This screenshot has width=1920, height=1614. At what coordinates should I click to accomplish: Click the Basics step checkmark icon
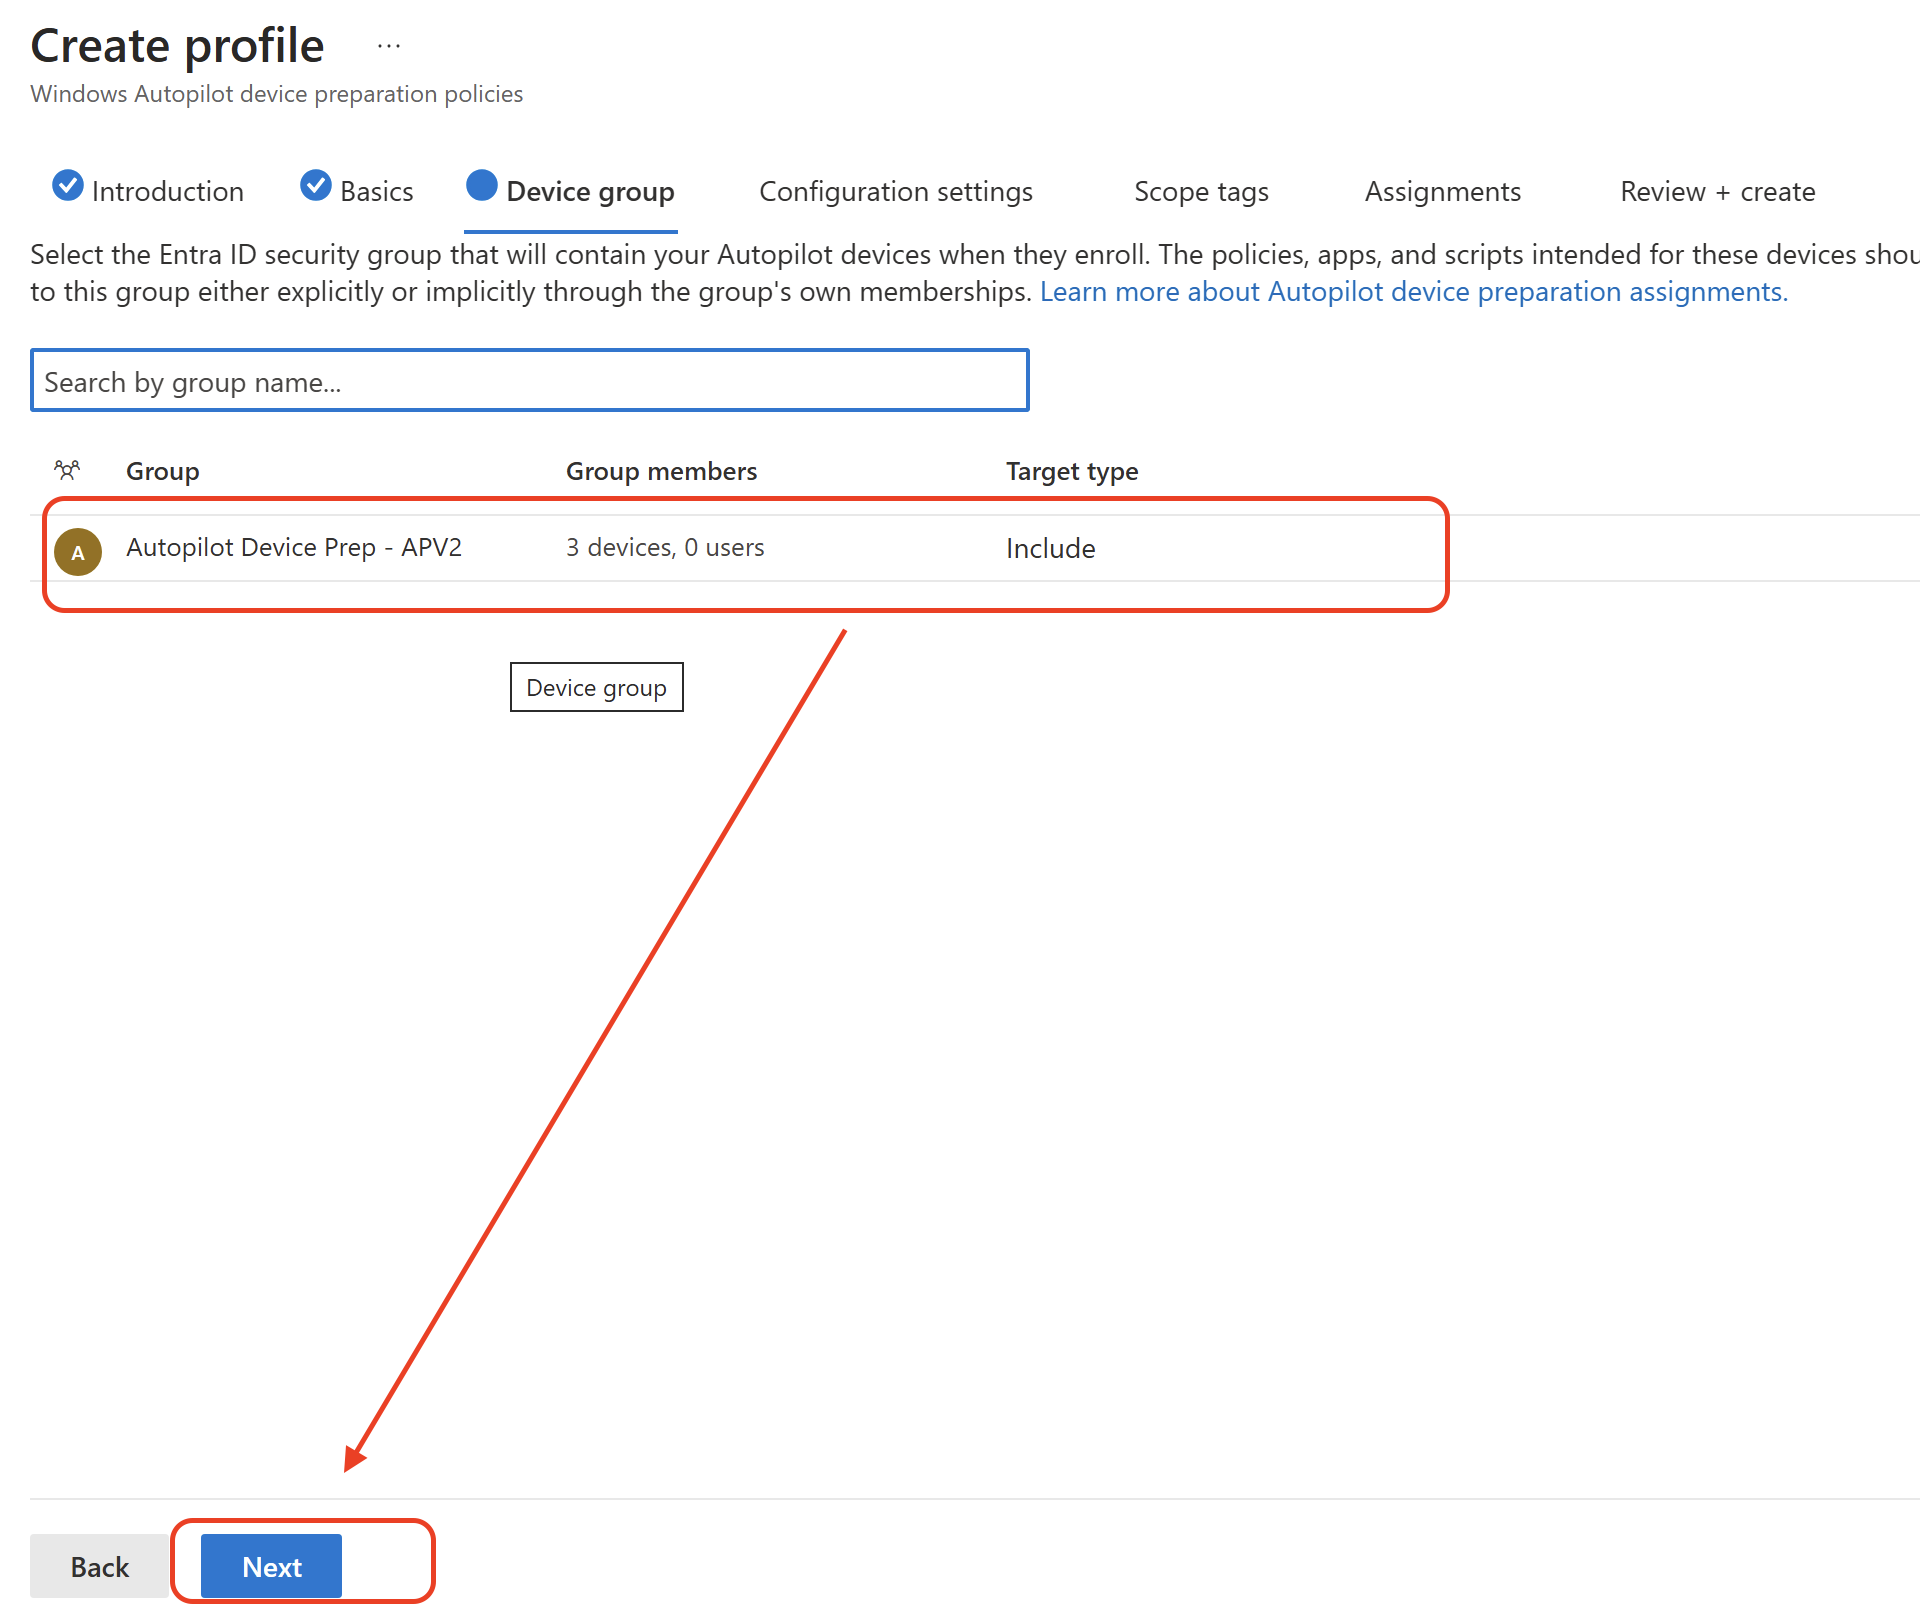point(314,186)
